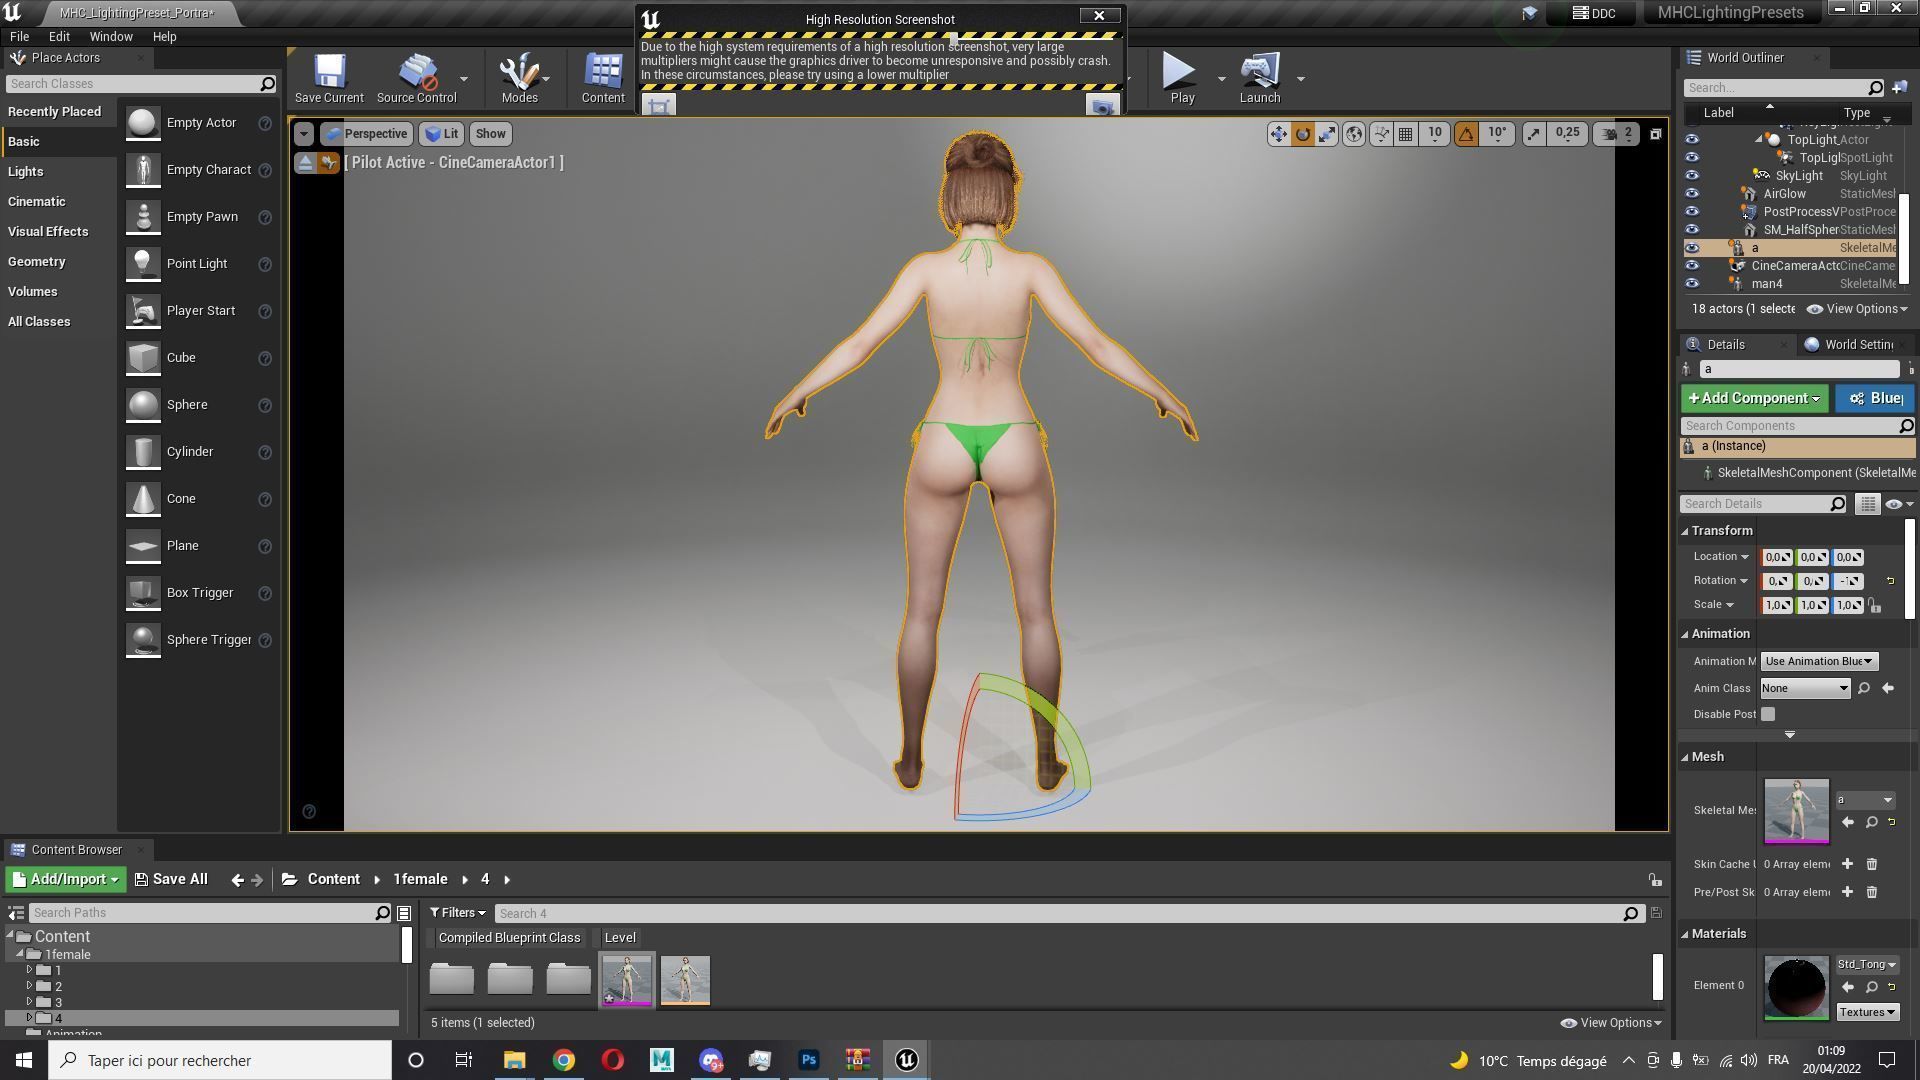Click the Save Current toolbar icon
Screen dimensions: 1920x1080
(x=329, y=78)
